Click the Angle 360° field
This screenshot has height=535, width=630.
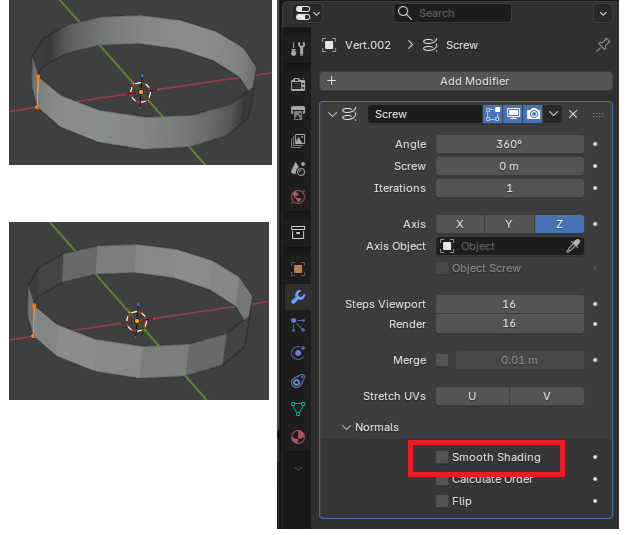[x=509, y=144]
